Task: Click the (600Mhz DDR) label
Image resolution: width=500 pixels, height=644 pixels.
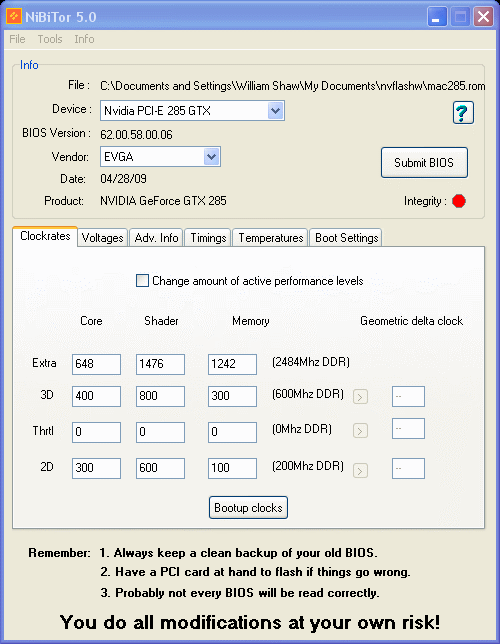Action: click(x=308, y=394)
